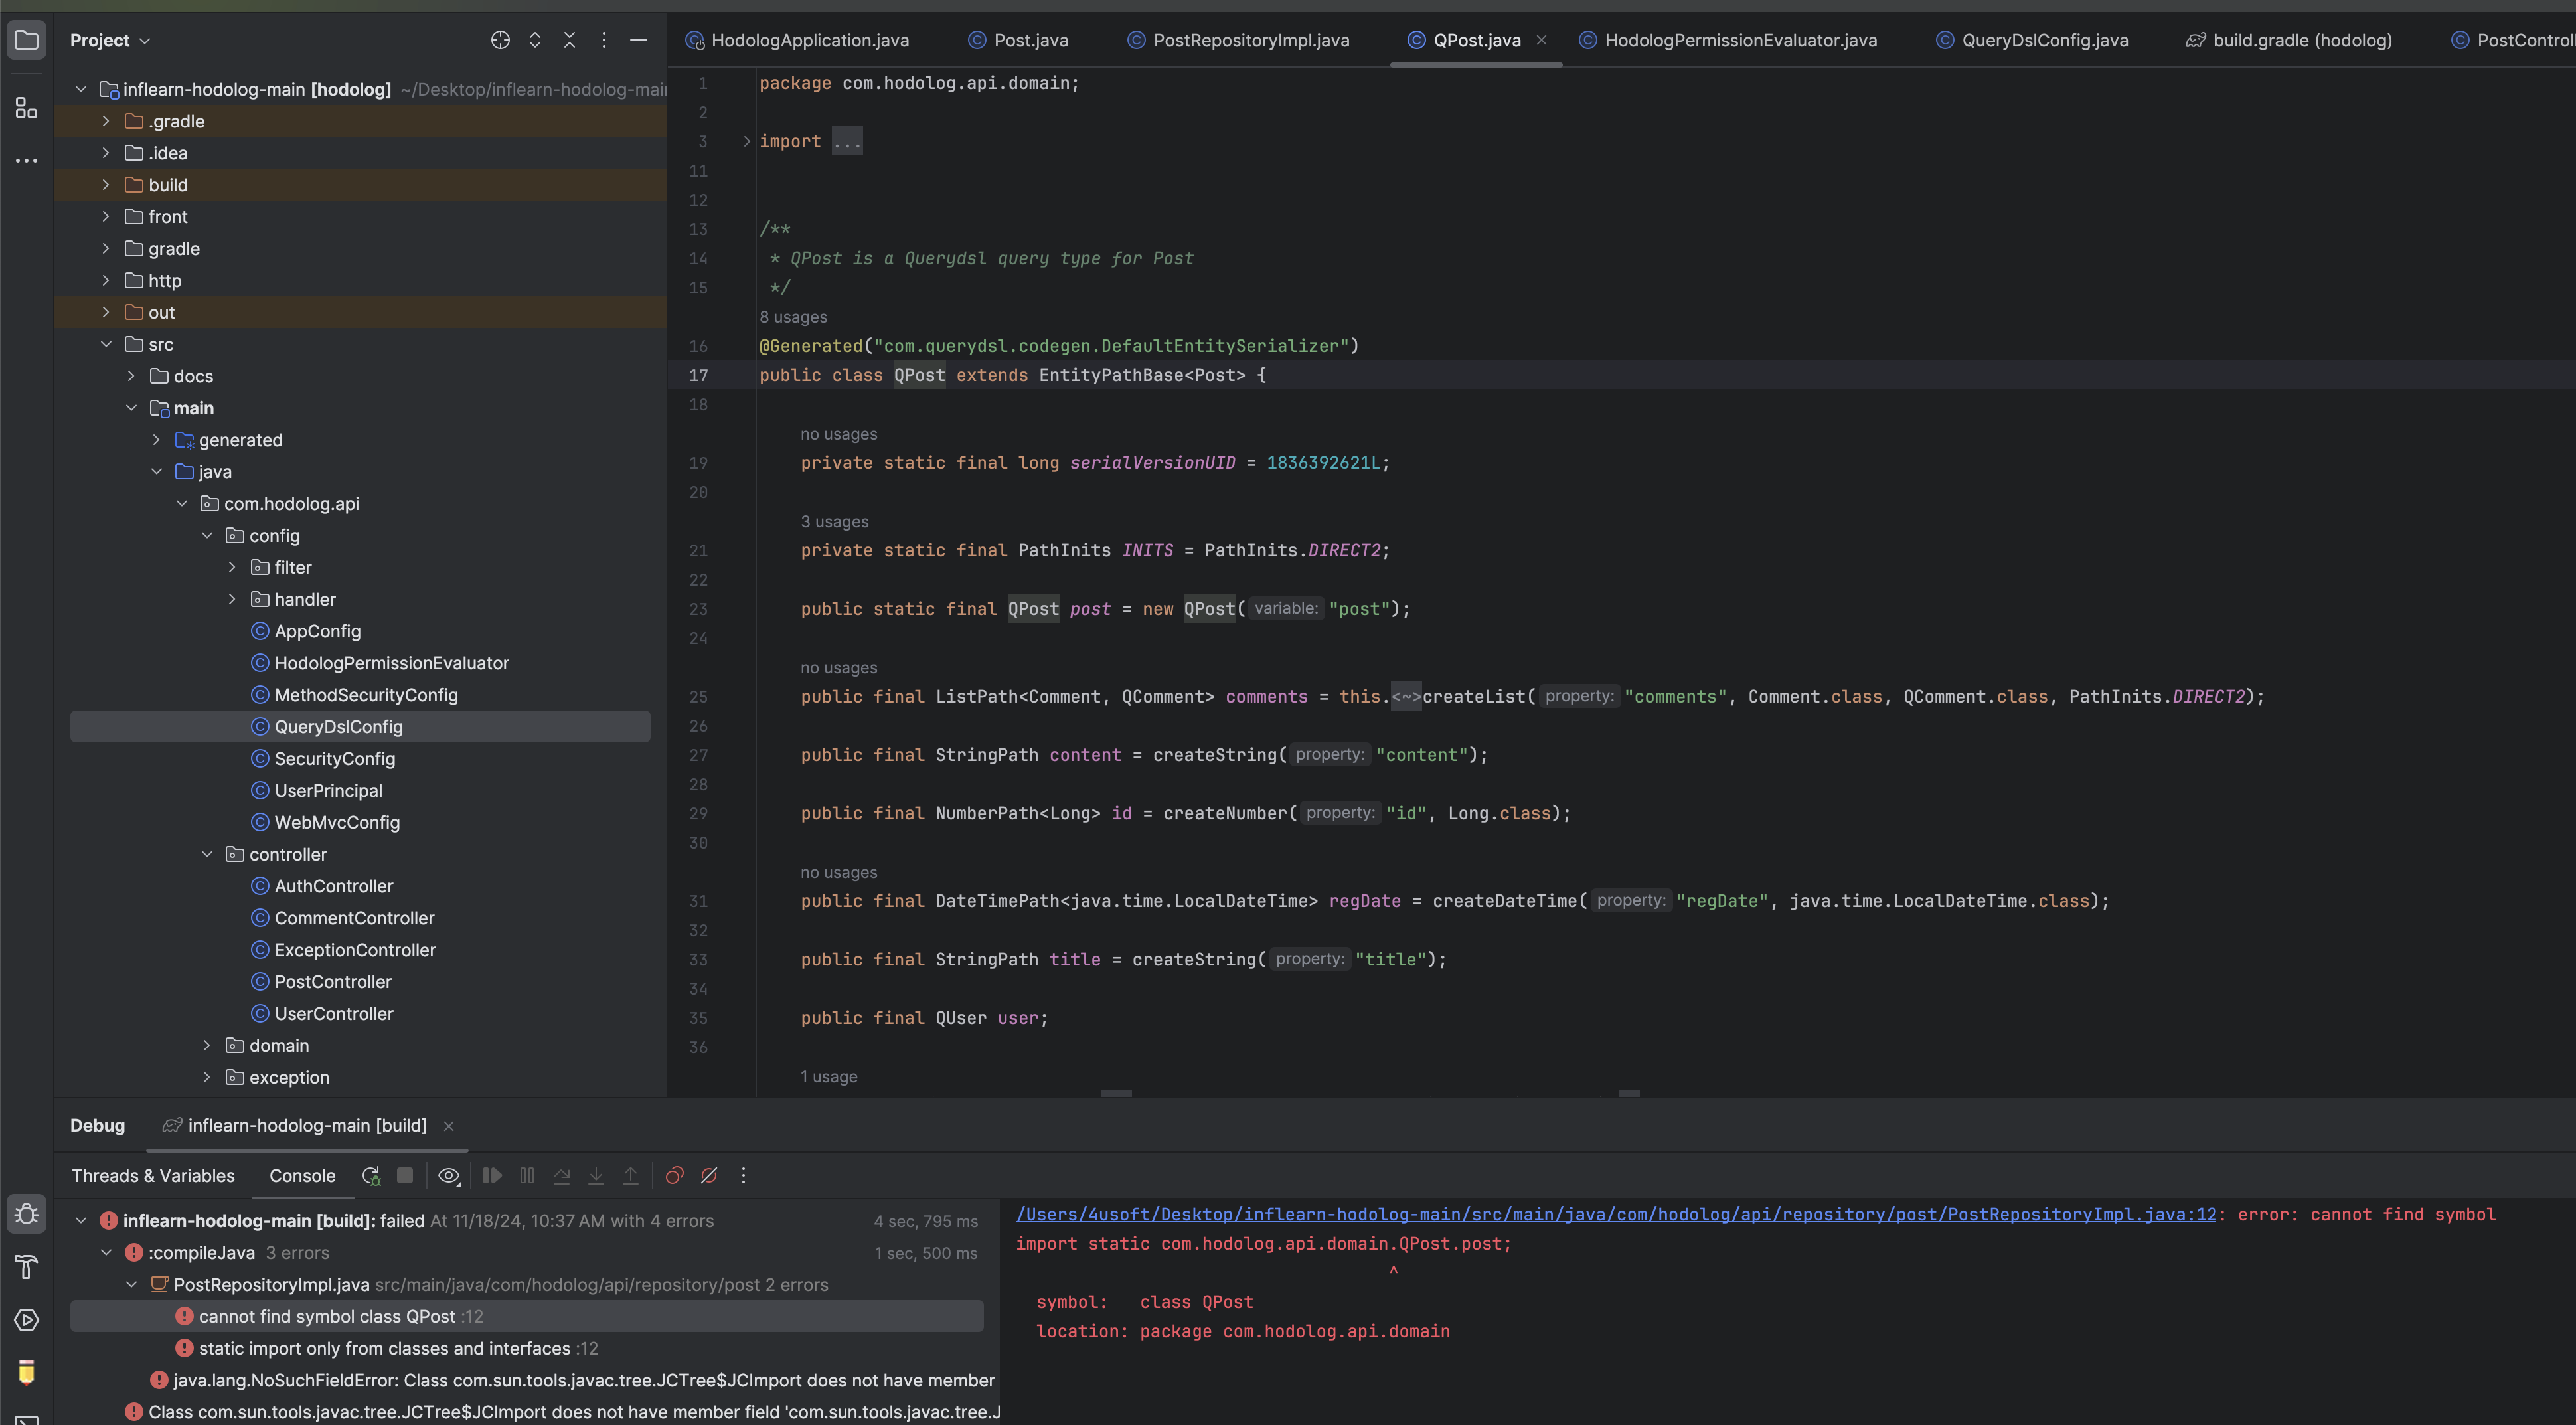Click the yellow pencil plugin icon in sidebar
Viewport: 2576px width, 1425px height.
point(27,1372)
